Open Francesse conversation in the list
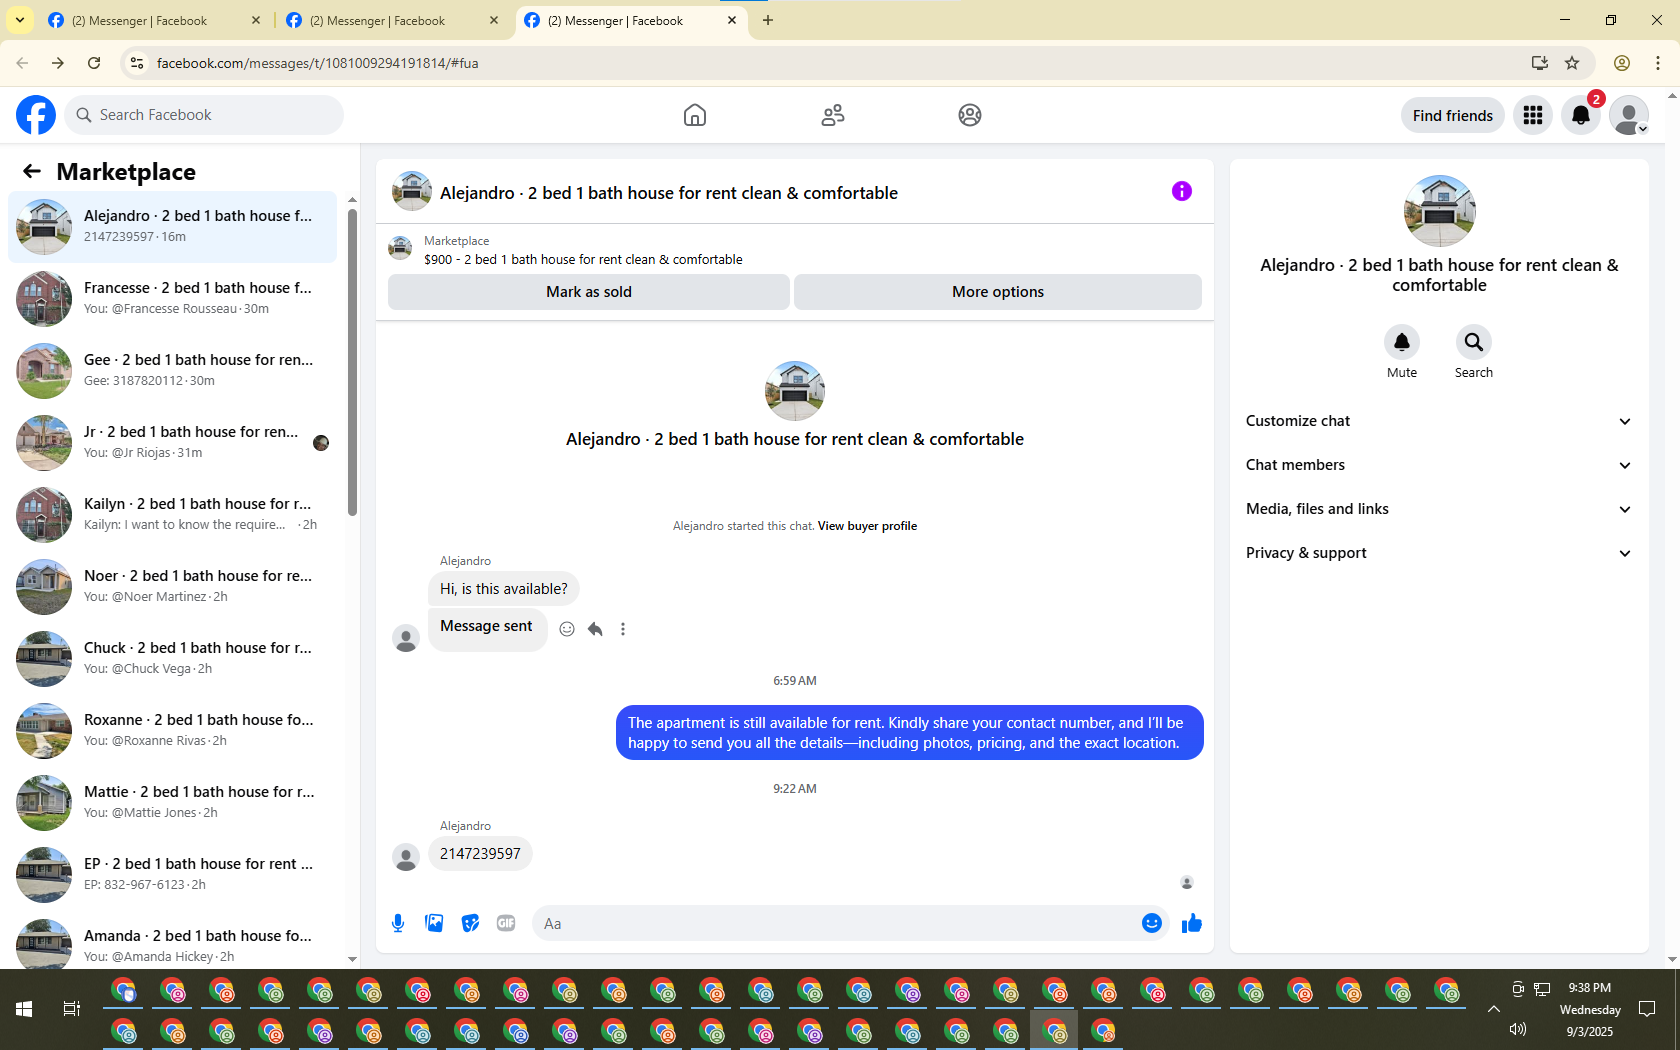The height and width of the screenshot is (1050, 1680). tap(172, 298)
